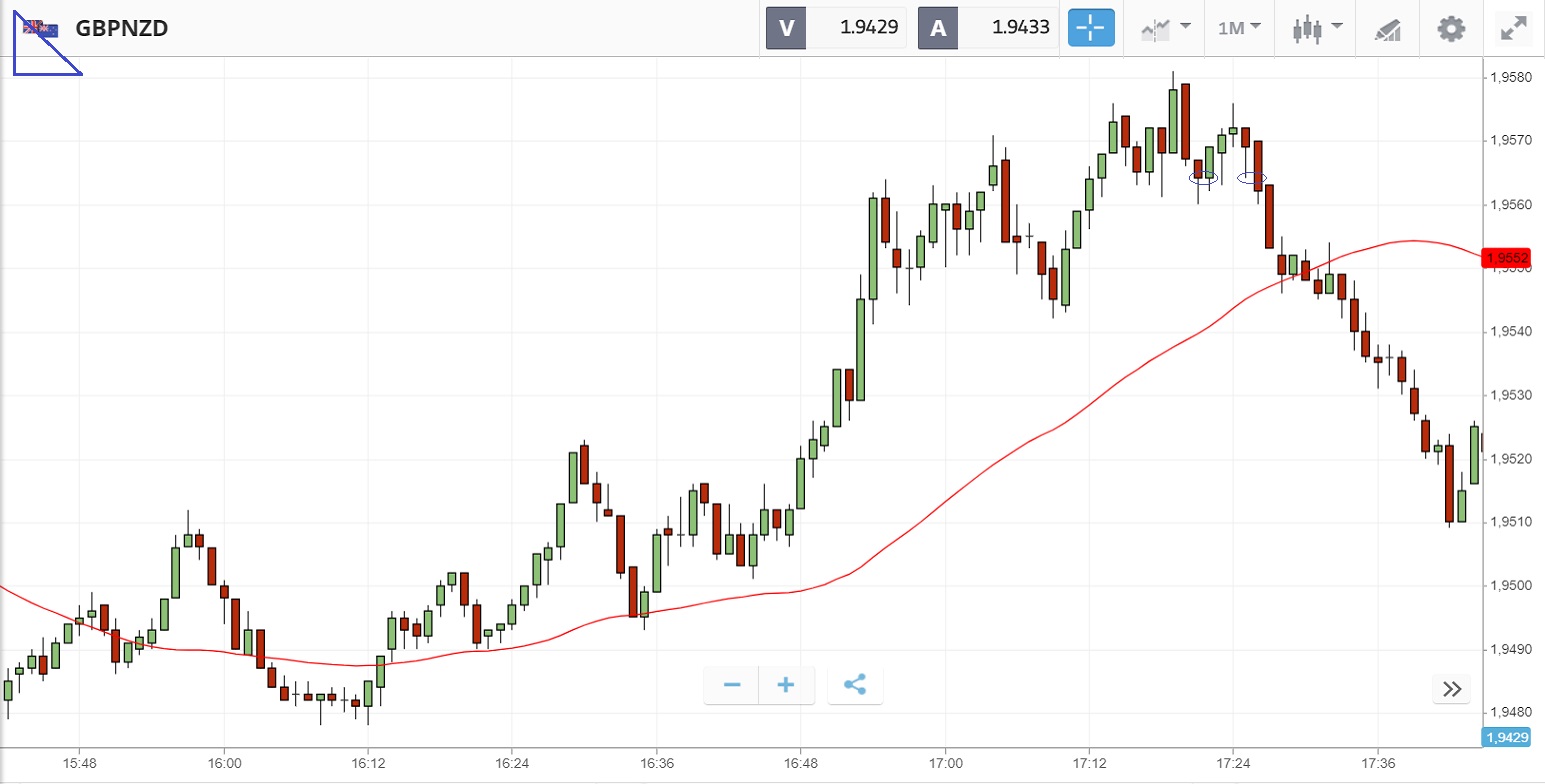Image resolution: width=1545 pixels, height=784 pixels.
Task: Select the 1.9433 buy price field
Action: (x=1008, y=28)
